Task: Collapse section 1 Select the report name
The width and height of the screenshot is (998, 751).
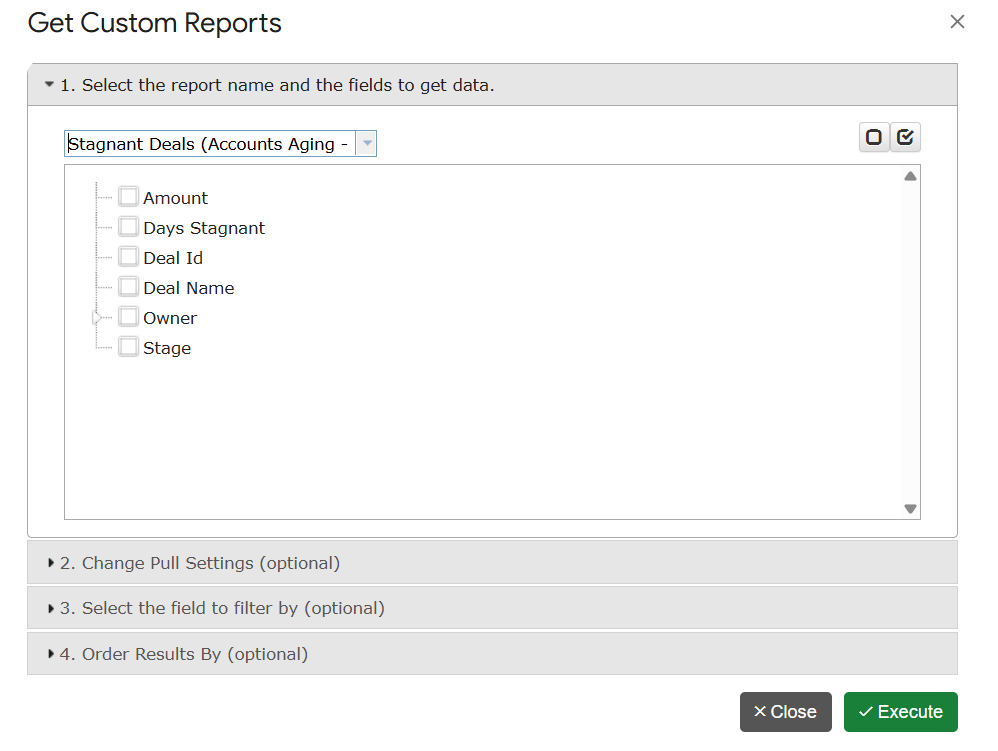Action: (x=270, y=85)
